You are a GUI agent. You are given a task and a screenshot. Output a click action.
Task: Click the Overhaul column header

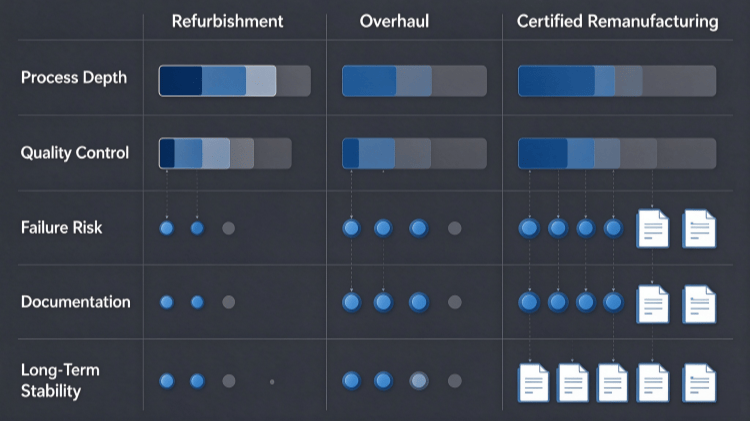[394, 22]
